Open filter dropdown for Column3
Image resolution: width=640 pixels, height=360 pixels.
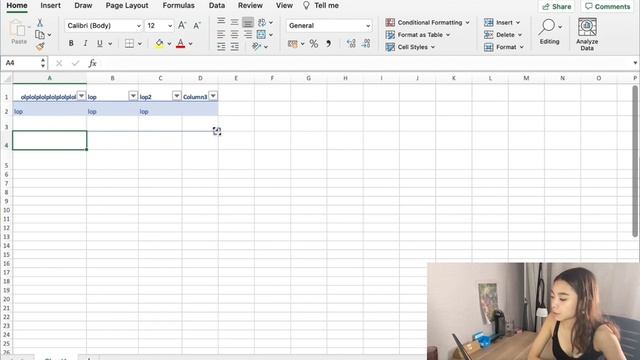tap(213, 96)
